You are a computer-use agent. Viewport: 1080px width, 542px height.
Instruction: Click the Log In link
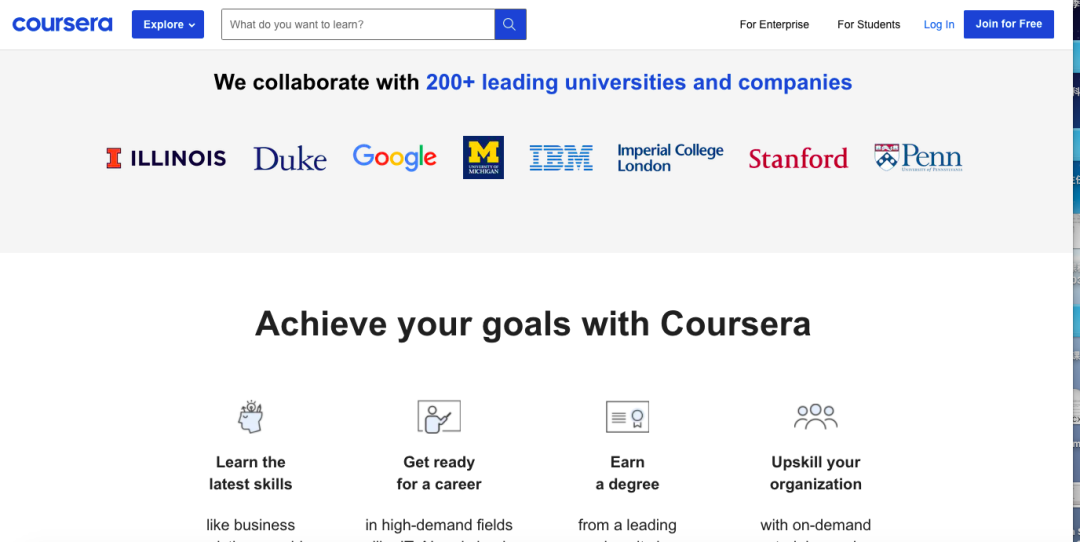939,25
